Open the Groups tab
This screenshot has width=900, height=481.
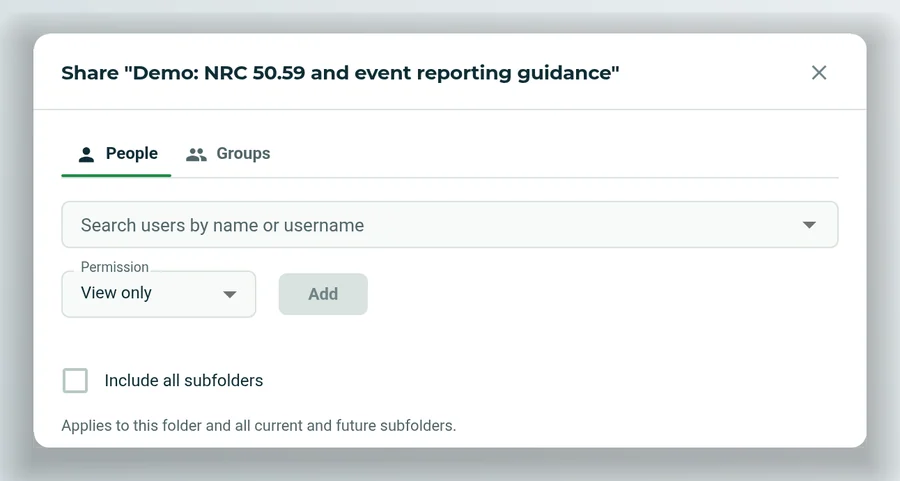click(228, 154)
